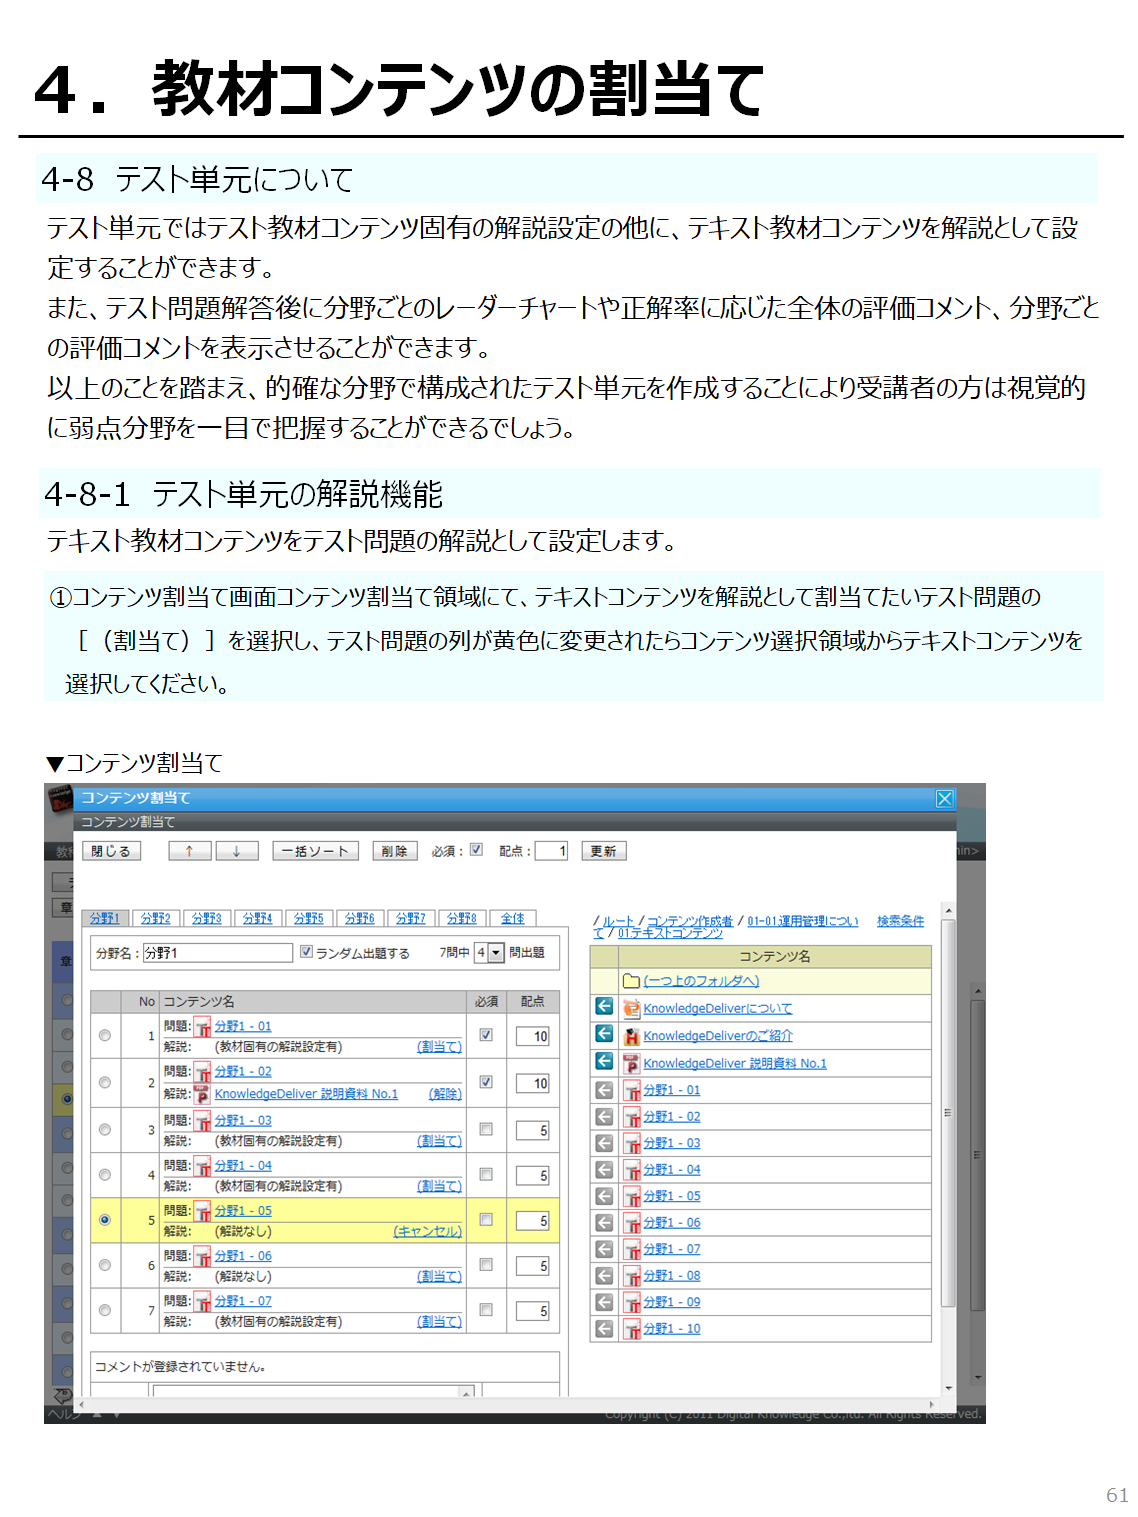The height and width of the screenshot is (1517, 1138).
Task: Click the 一括ソート button
Action: [315, 851]
